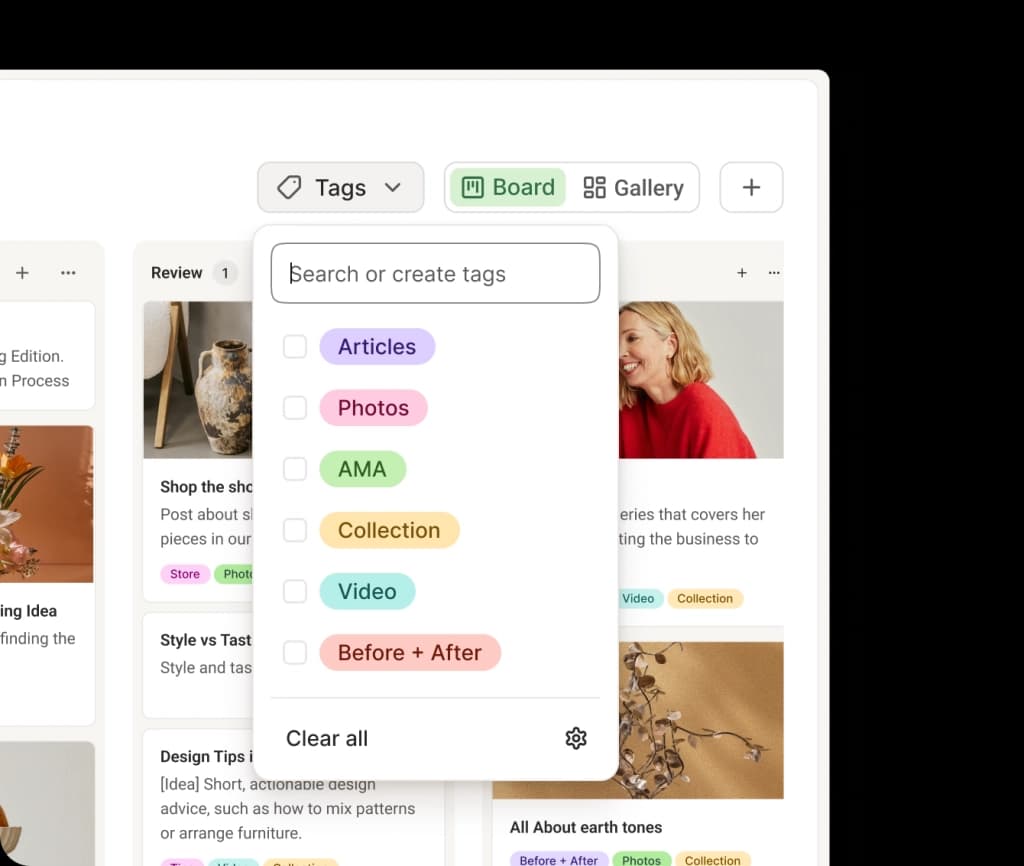Click the plus icon above the left column
Viewport: 1024px width, 866px height.
pyautogui.click(x=22, y=272)
